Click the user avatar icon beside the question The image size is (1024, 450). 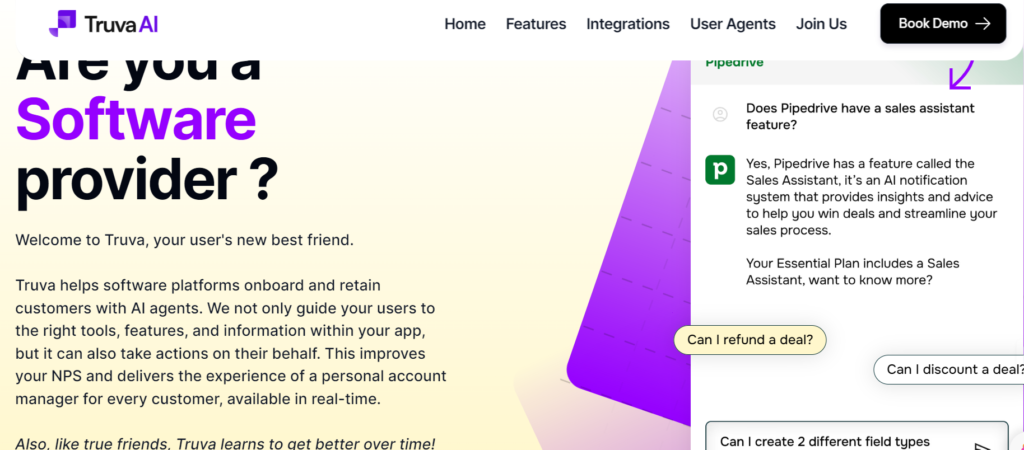point(720,115)
